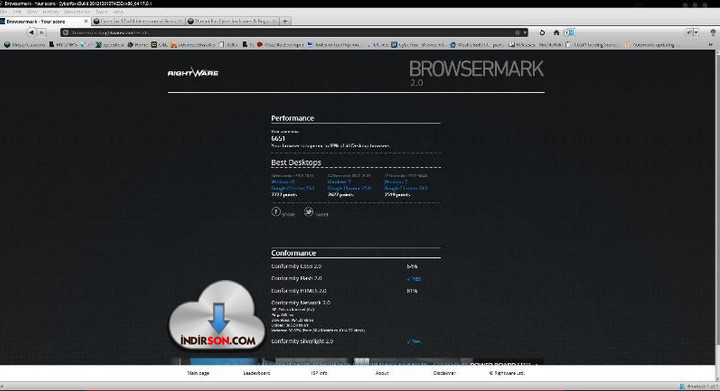Open the About footer link
Viewport: 720px width, 391px height.
(x=382, y=373)
